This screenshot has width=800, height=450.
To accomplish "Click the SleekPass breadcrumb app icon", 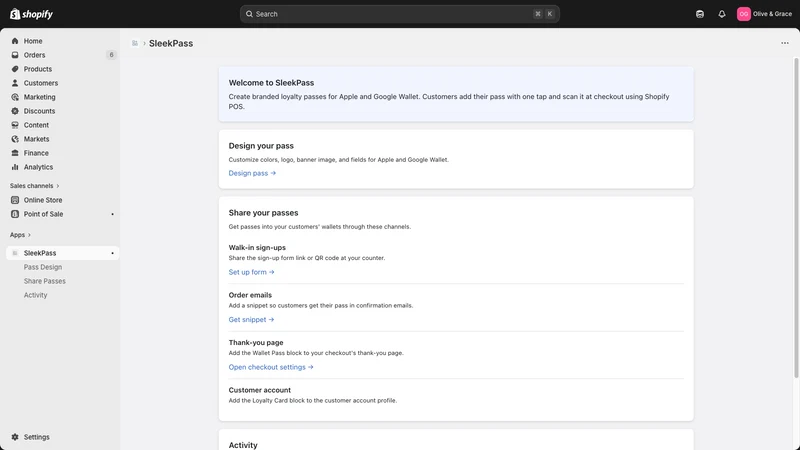I will (135, 43).
